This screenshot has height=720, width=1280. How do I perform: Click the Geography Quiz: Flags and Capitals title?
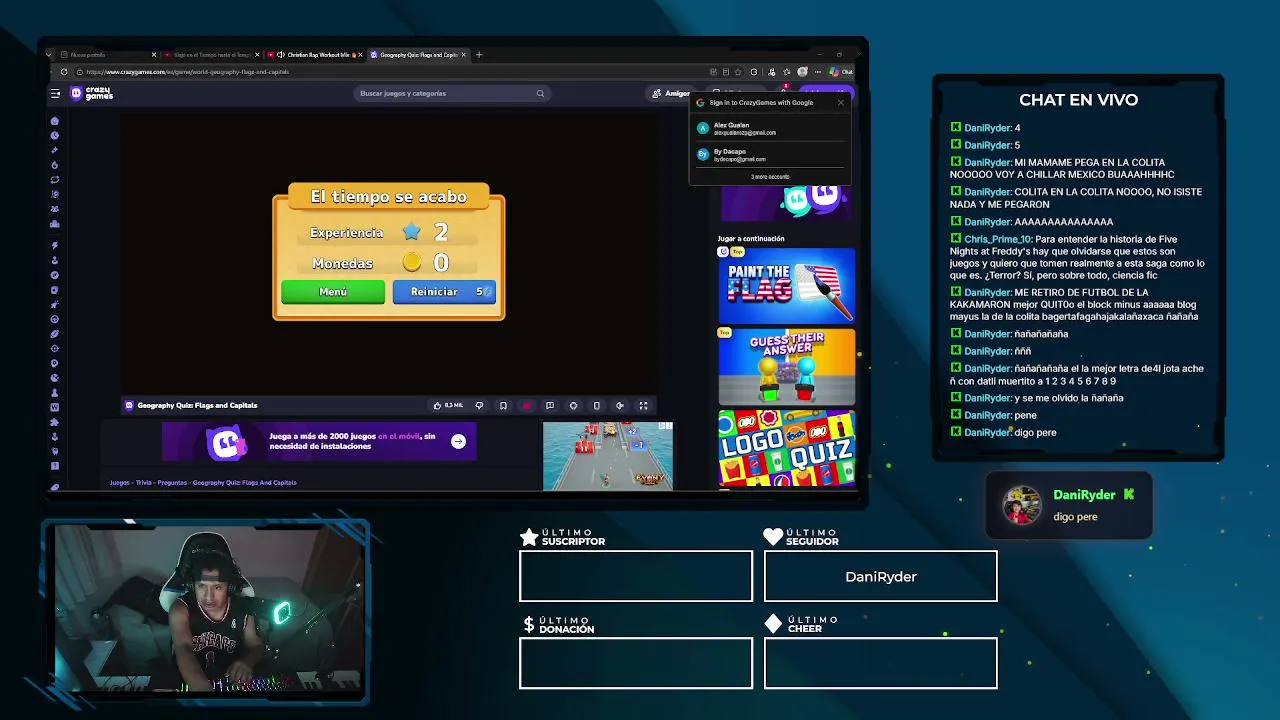point(197,405)
